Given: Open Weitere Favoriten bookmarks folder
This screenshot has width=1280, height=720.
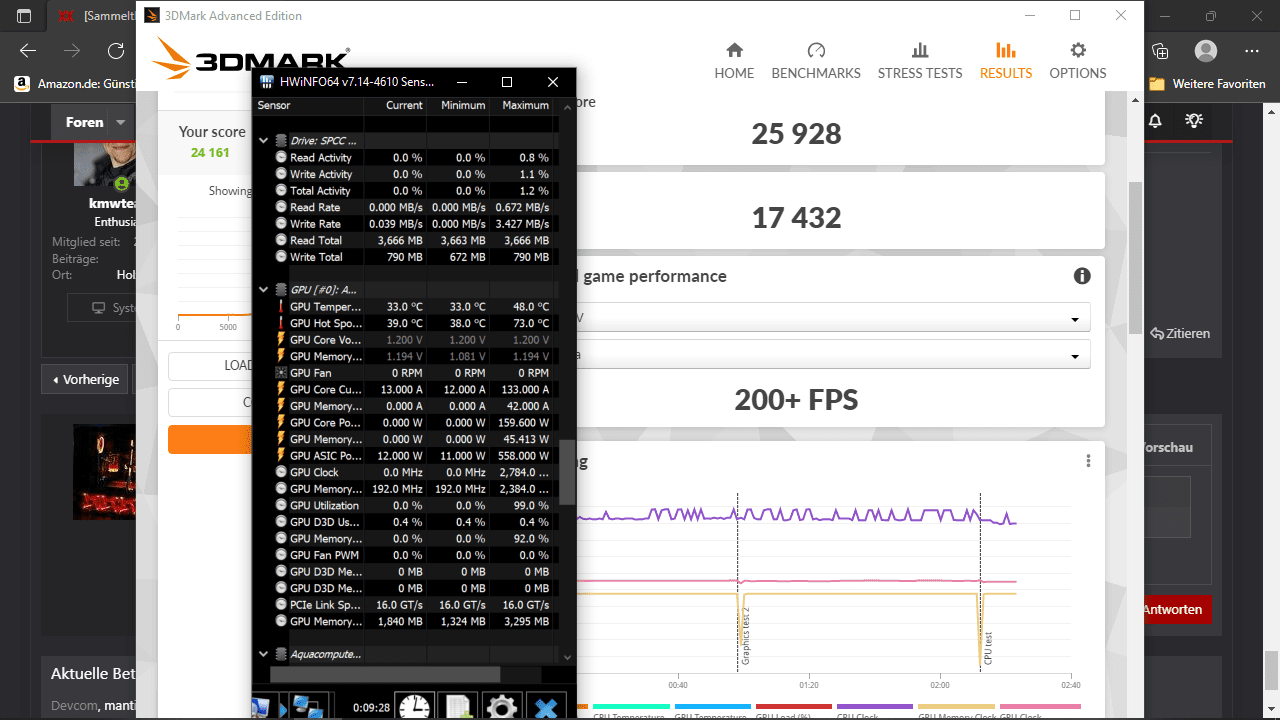Looking at the screenshot, I should point(1208,84).
